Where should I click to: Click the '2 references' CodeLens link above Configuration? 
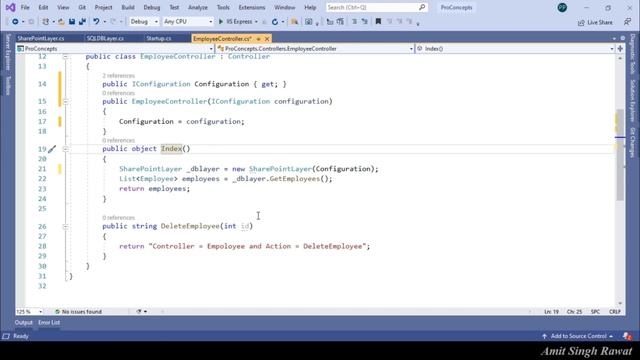coord(118,76)
